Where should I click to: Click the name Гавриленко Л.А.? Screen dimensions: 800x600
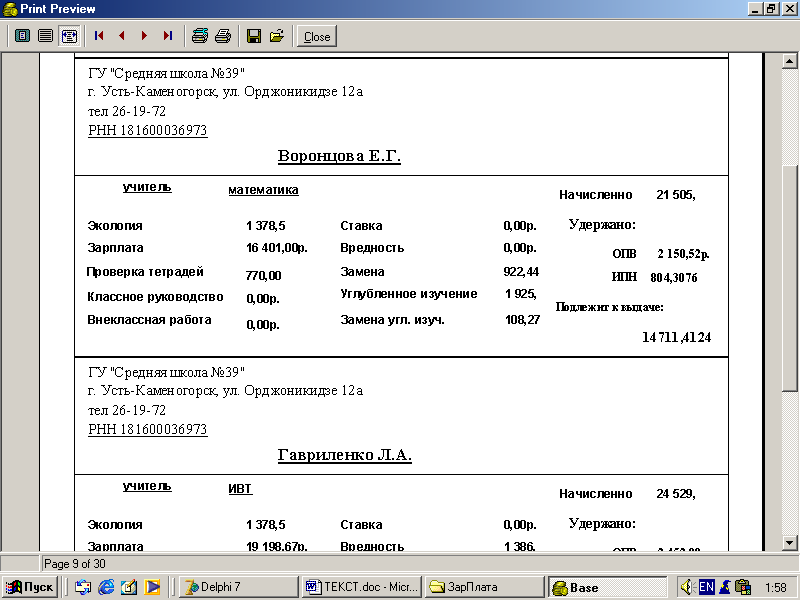(x=344, y=455)
